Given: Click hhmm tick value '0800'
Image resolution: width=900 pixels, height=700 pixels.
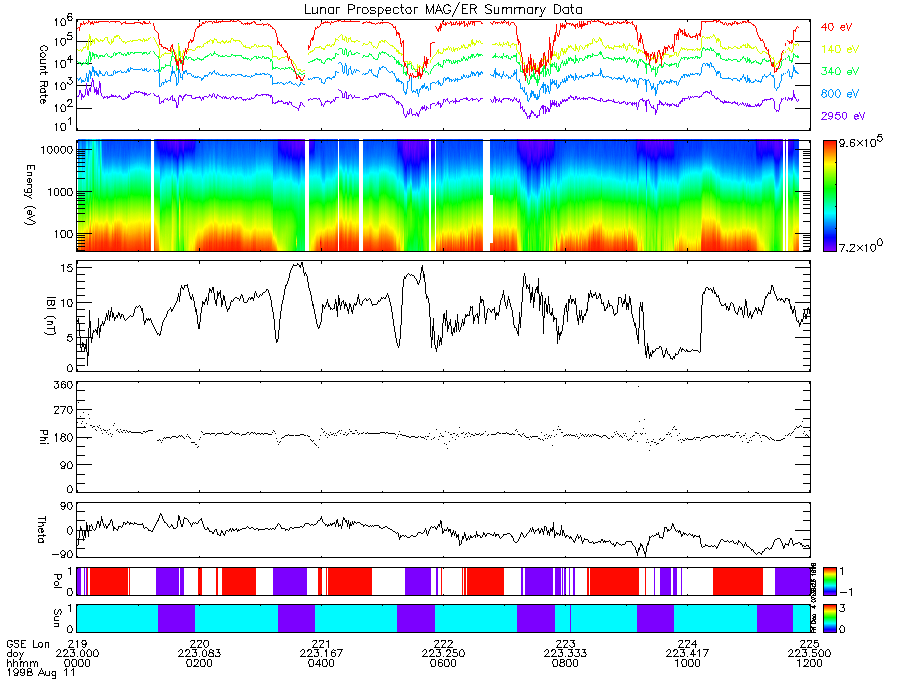Looking at the screenshot, I should click(x=565, y=663).
